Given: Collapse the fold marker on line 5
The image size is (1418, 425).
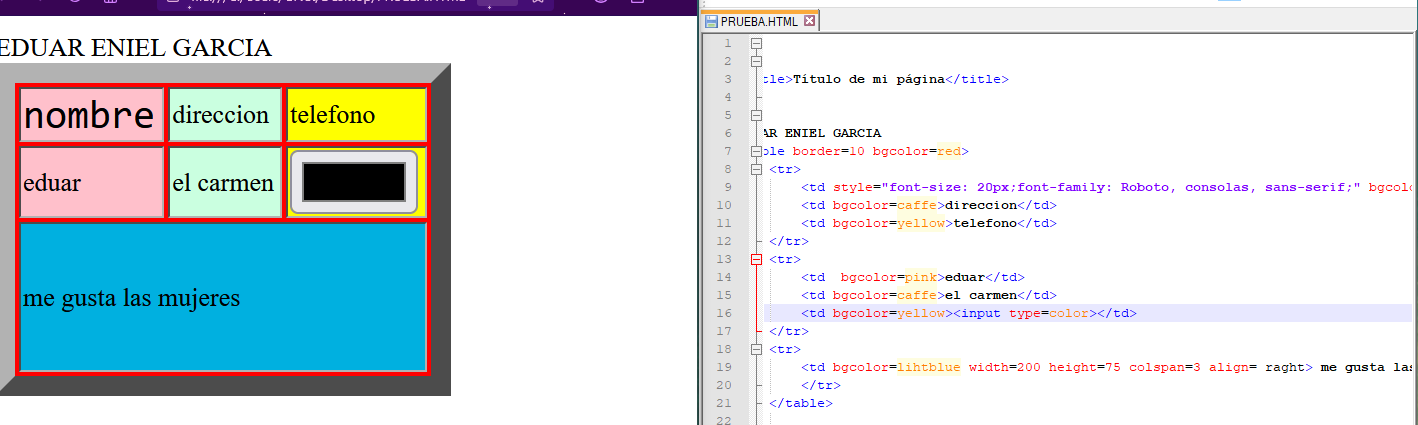Looking at the screenshot, I should (x=756, y=116).
